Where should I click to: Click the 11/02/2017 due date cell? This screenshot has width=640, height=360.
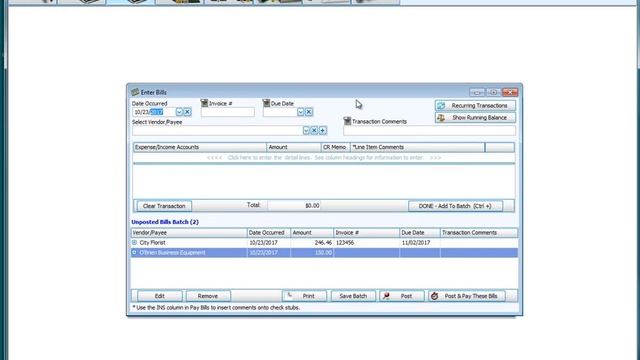pyautogui.click(x=420, y=242)
